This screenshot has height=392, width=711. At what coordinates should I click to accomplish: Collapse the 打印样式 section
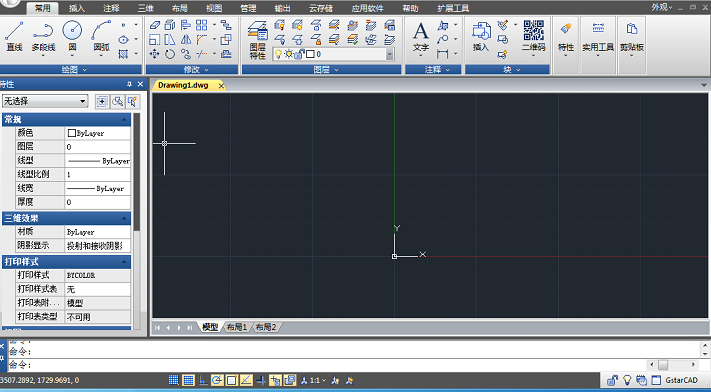click(124, 262)
